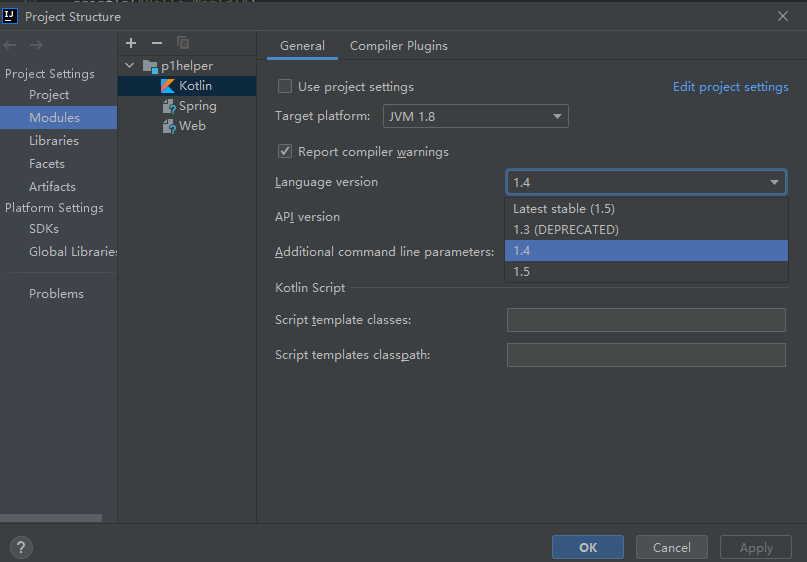807x562 pixels.
Task: Click the Language version label
Action: click(x=326, y=182)
